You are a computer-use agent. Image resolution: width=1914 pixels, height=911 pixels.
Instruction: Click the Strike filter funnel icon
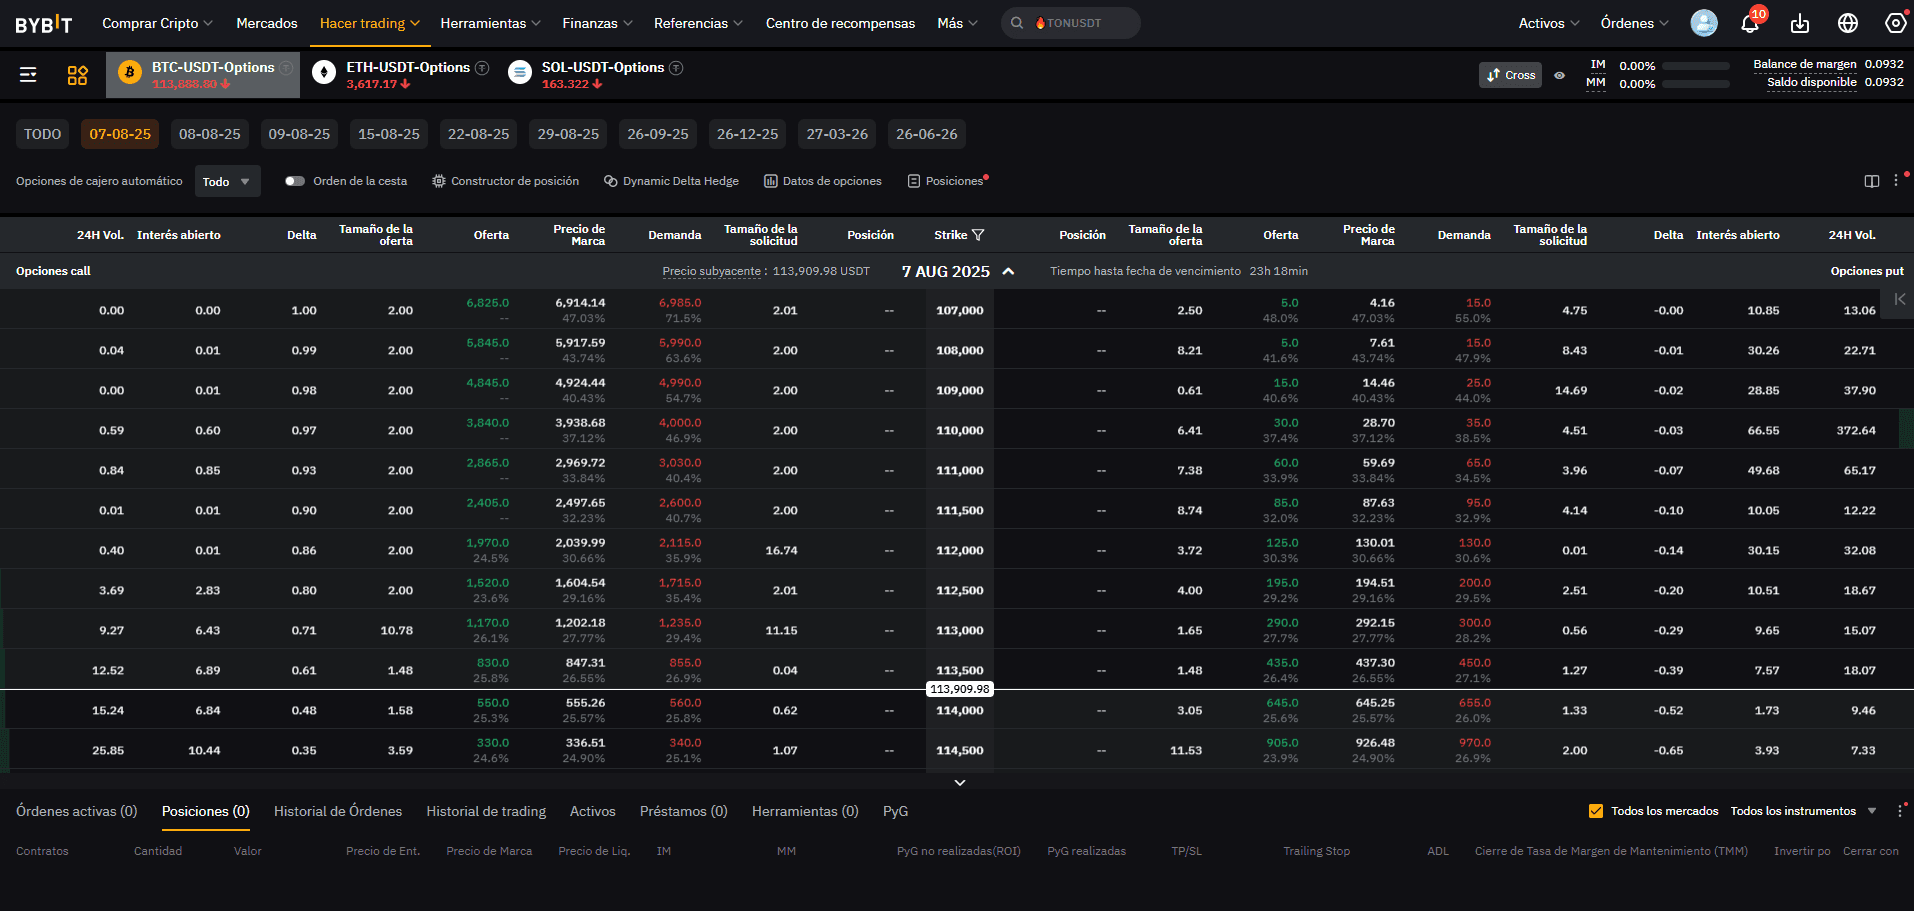[x=978, y=235]
